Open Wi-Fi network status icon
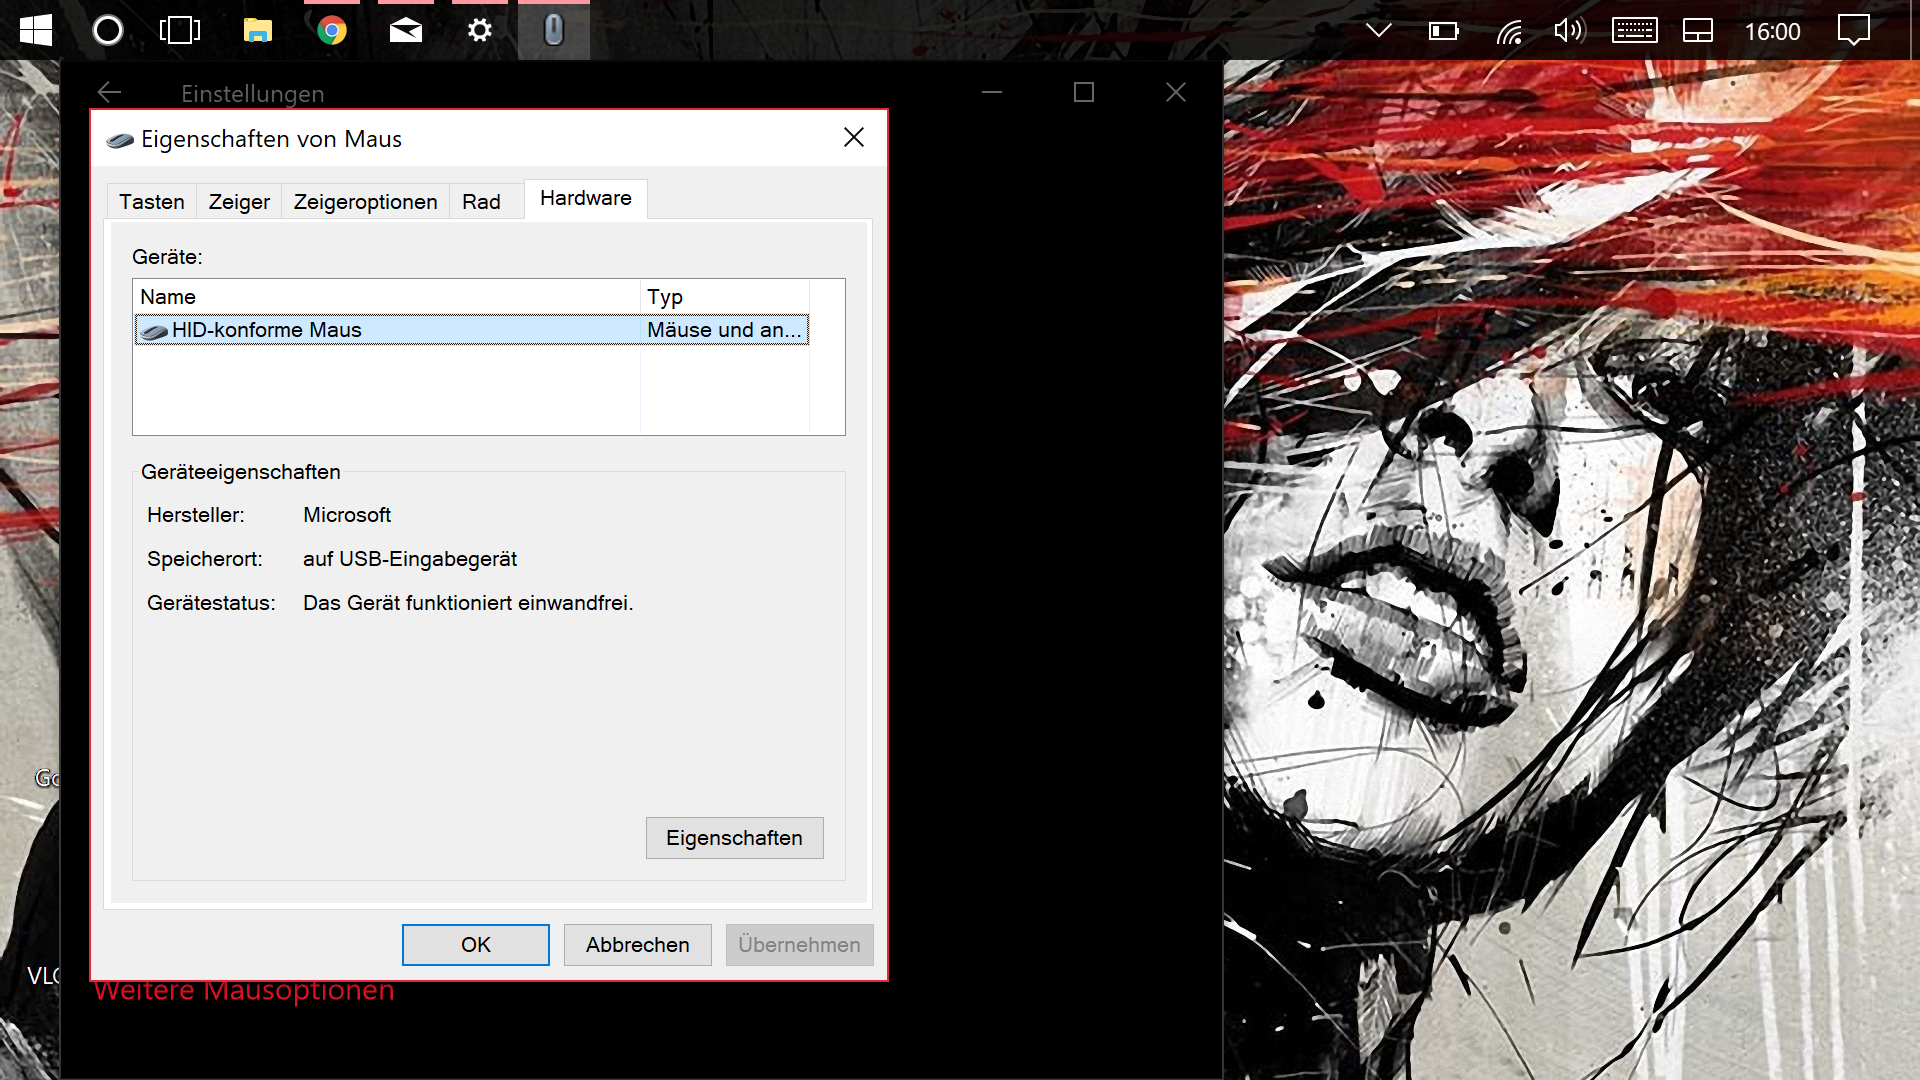The width and height of the screenshot is (1920, 1080). point(1509,32)
